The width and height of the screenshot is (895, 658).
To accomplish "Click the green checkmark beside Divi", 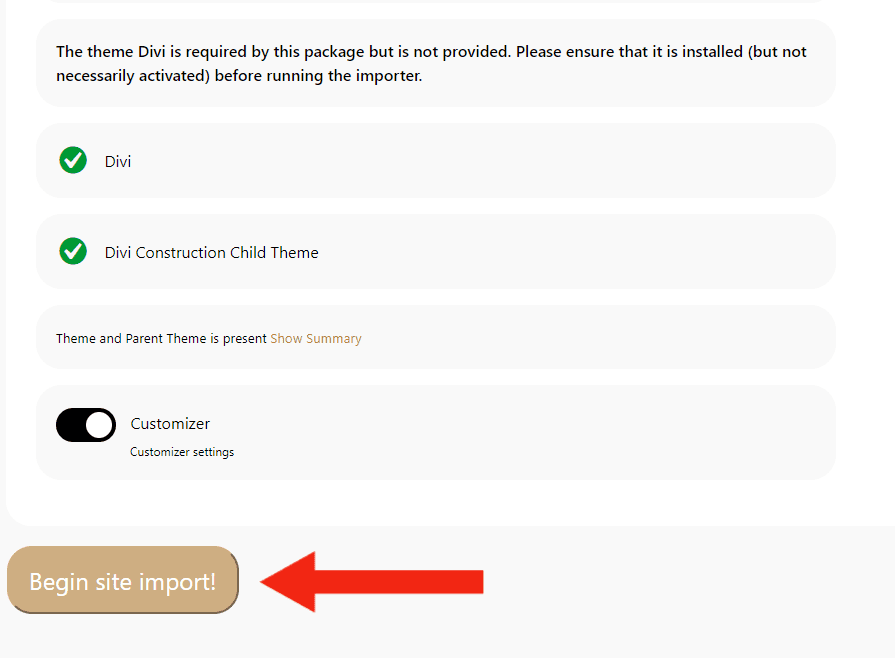I will pyautogui.click(x=73, y=160).
